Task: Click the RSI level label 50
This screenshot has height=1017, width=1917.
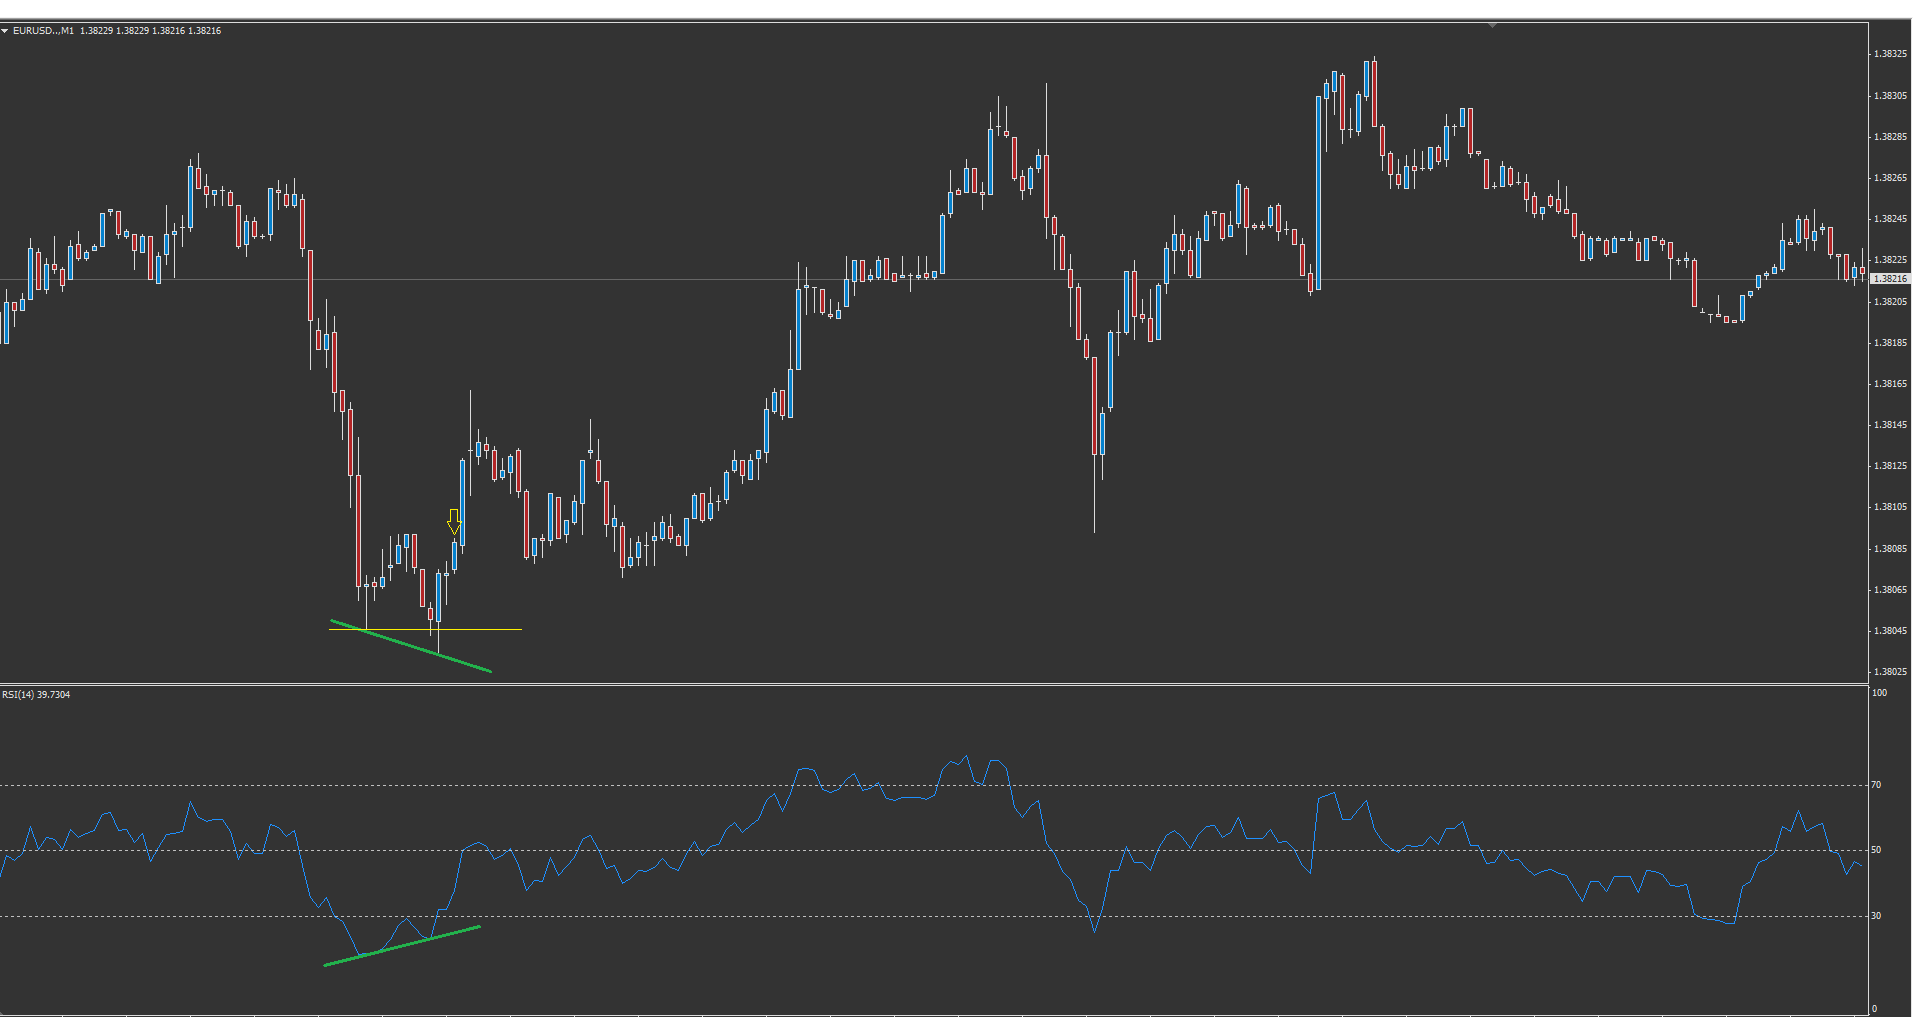Action: pos(1876,850)
